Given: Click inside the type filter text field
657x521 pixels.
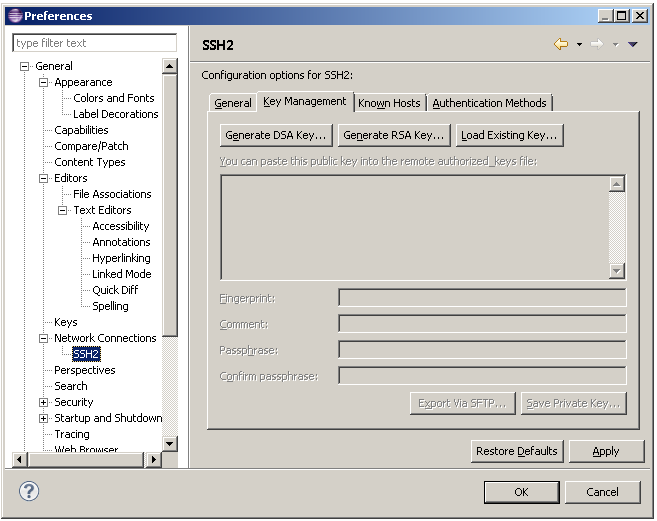Looking at the screenshot, I should [94, 43].
